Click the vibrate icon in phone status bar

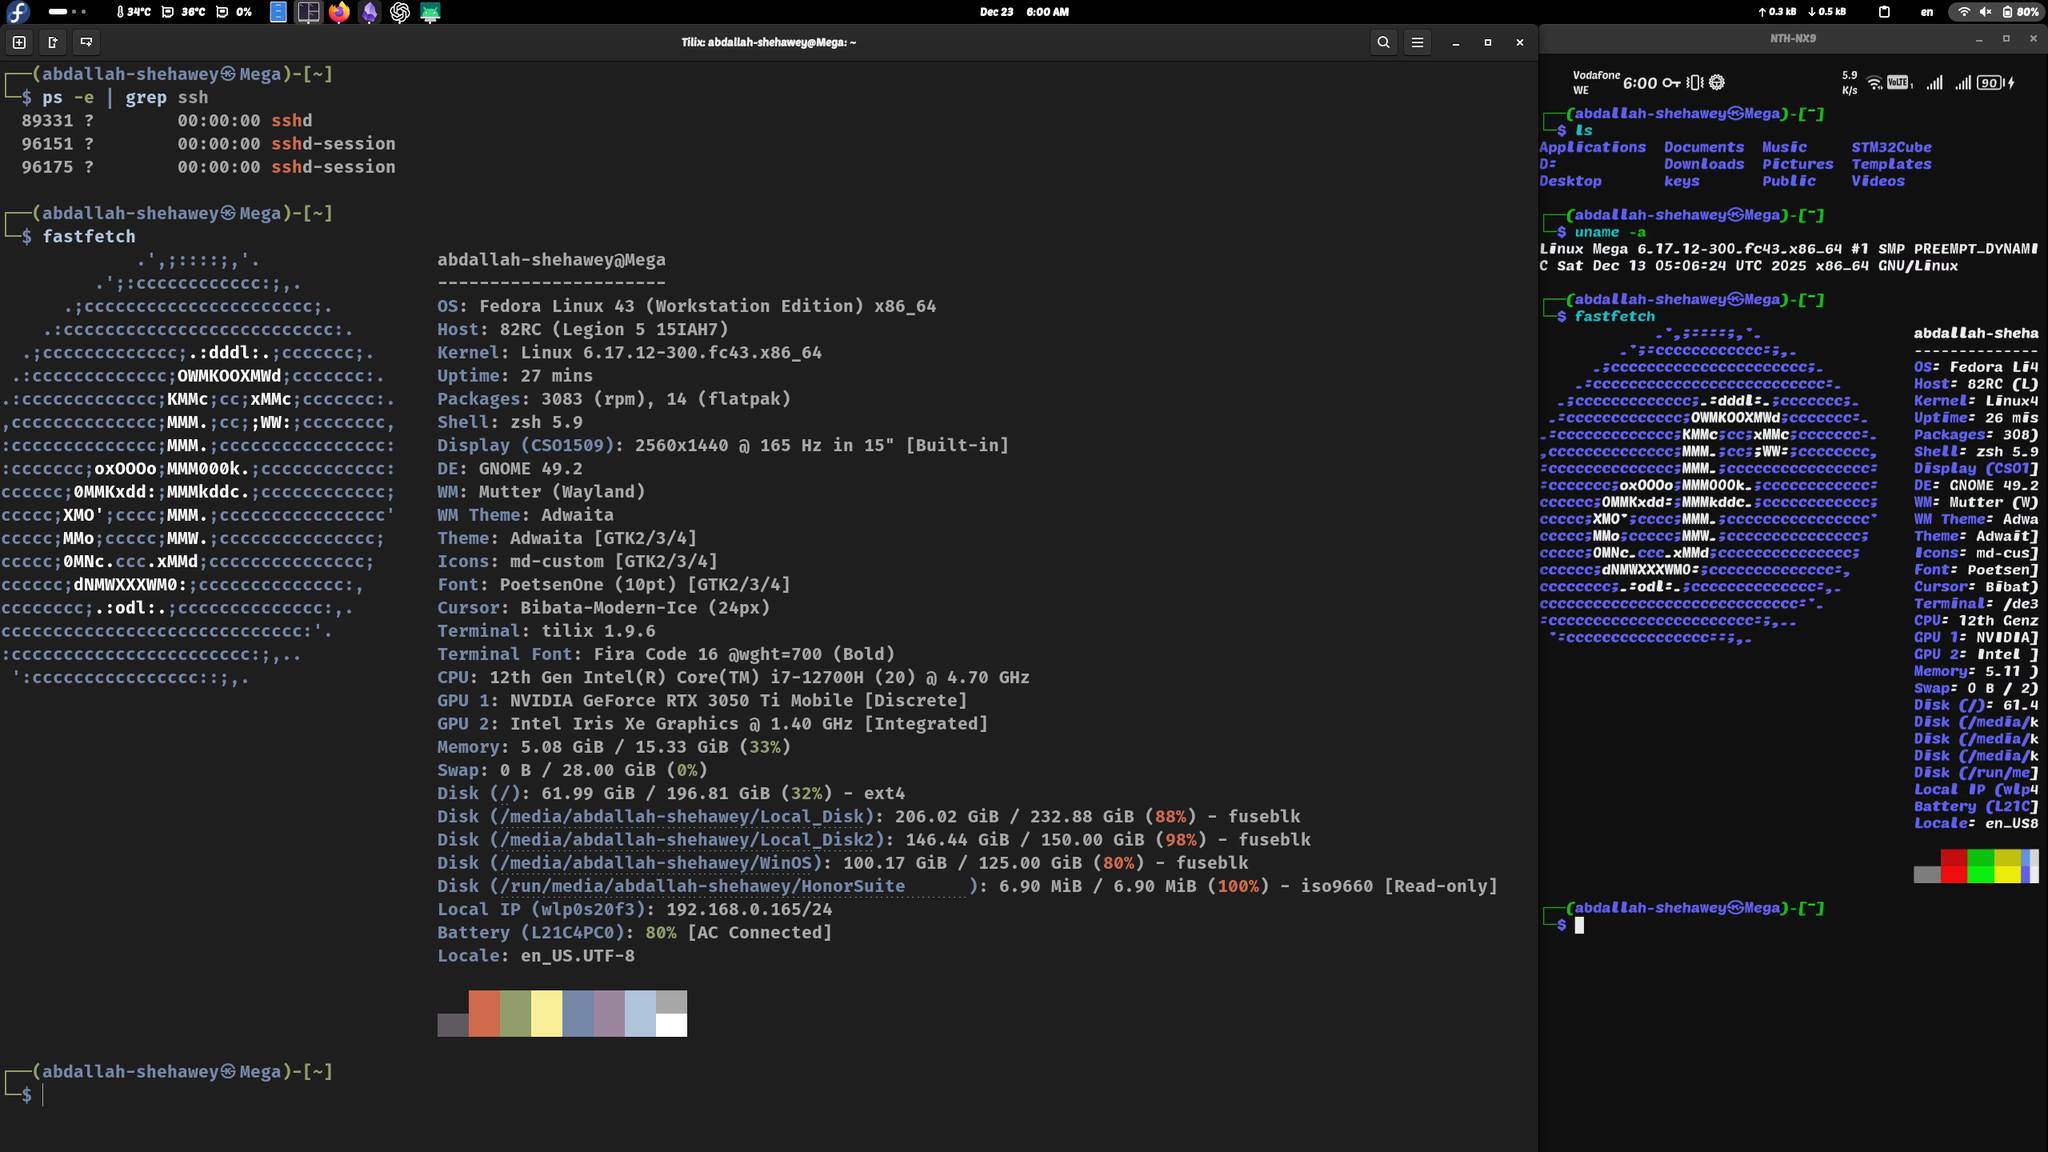coord(1694,83)
